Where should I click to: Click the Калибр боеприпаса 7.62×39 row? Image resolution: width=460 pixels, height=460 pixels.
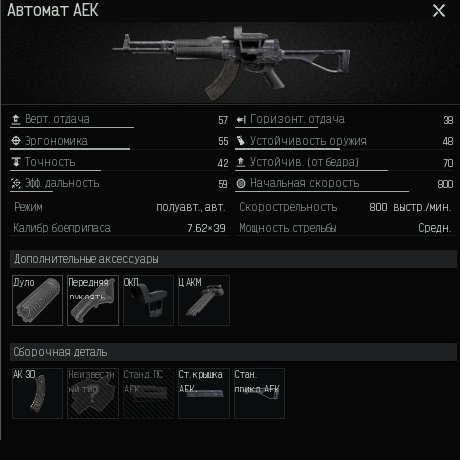tap(119, 228)
